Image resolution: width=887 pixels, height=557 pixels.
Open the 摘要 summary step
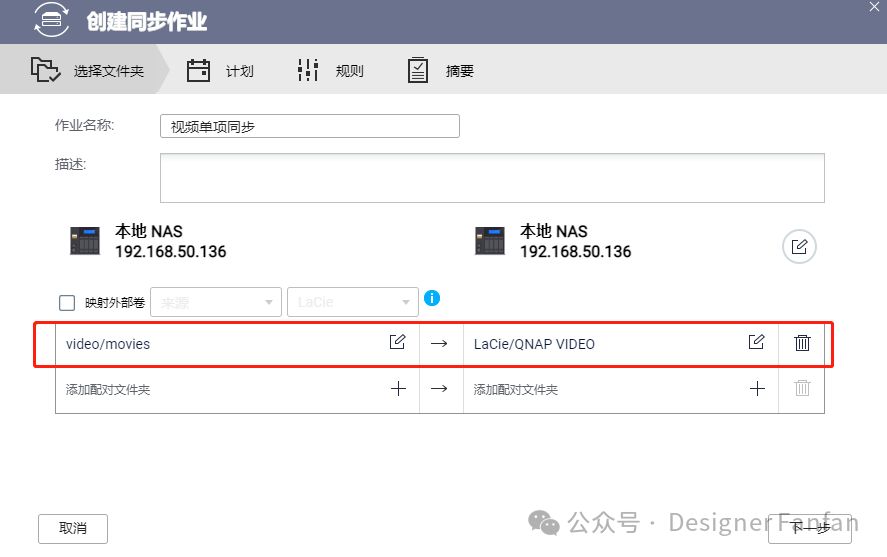point(441,71)
